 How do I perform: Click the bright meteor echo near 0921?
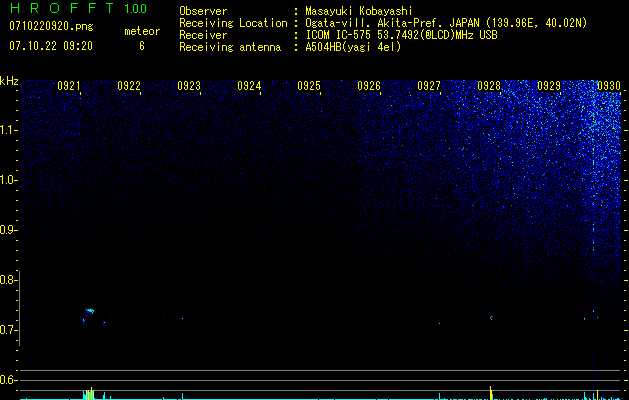click(x=89, y=311)
